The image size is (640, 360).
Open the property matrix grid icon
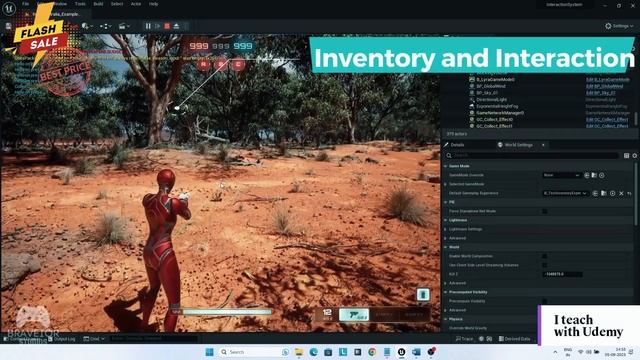(x=627, y=156)
